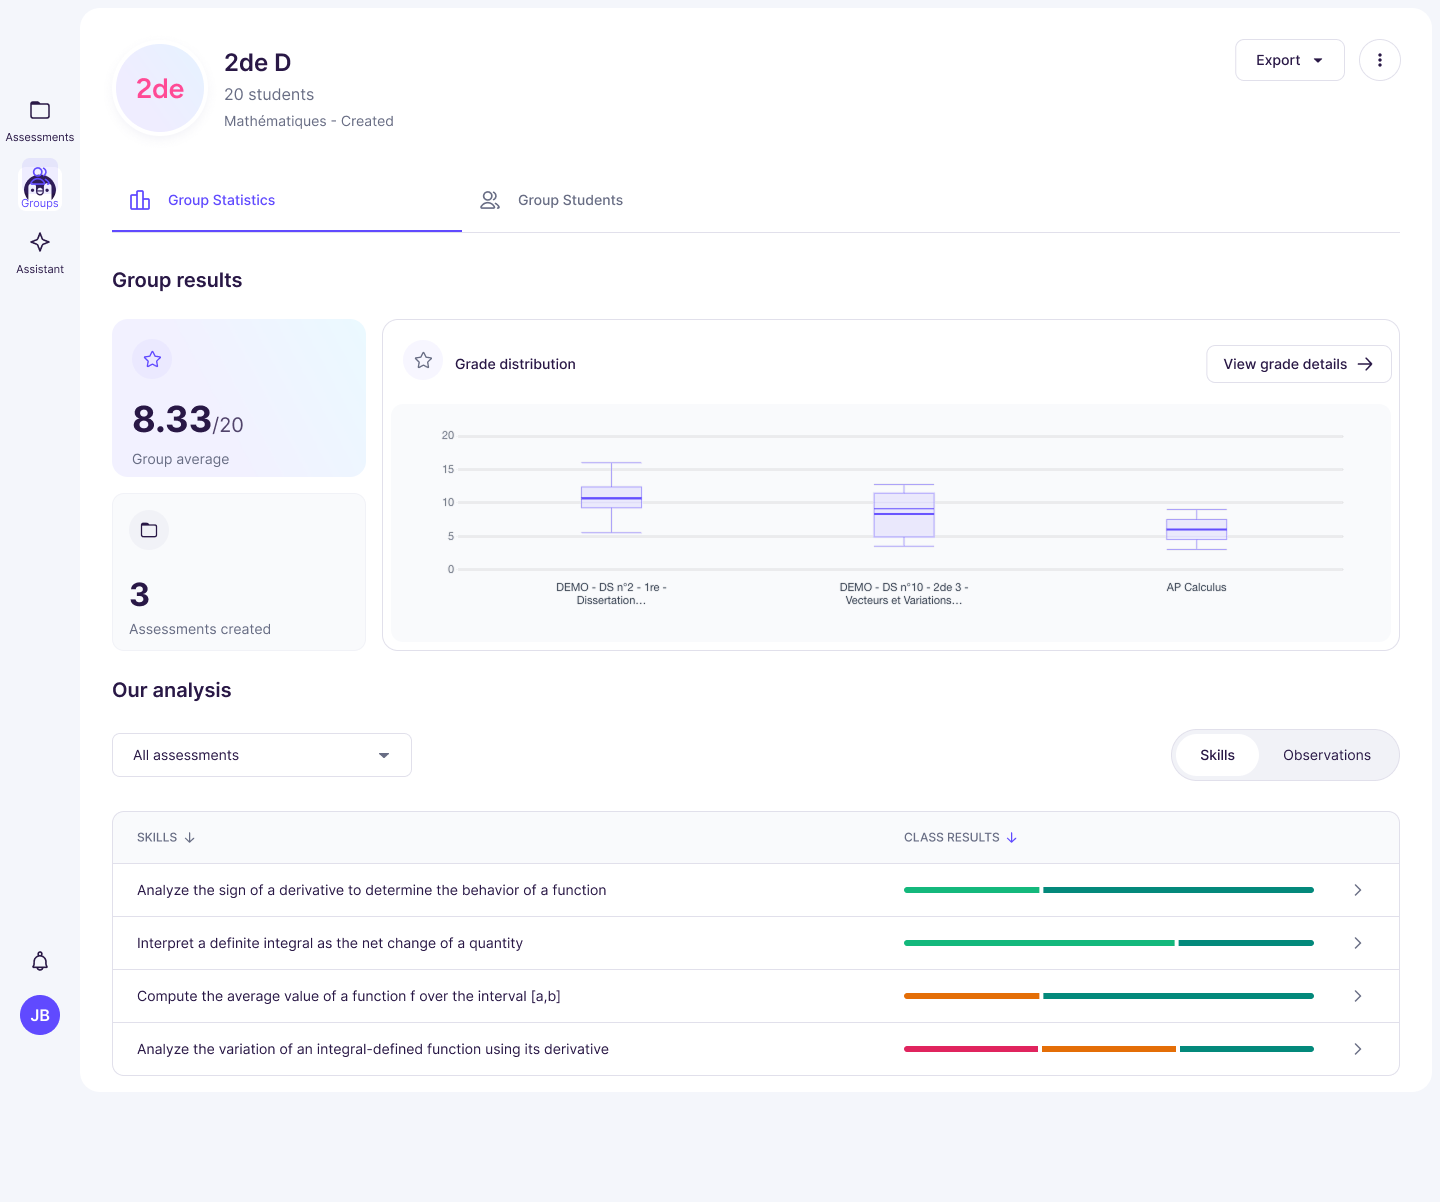Open notifications bell icon

tap(40, 961)
